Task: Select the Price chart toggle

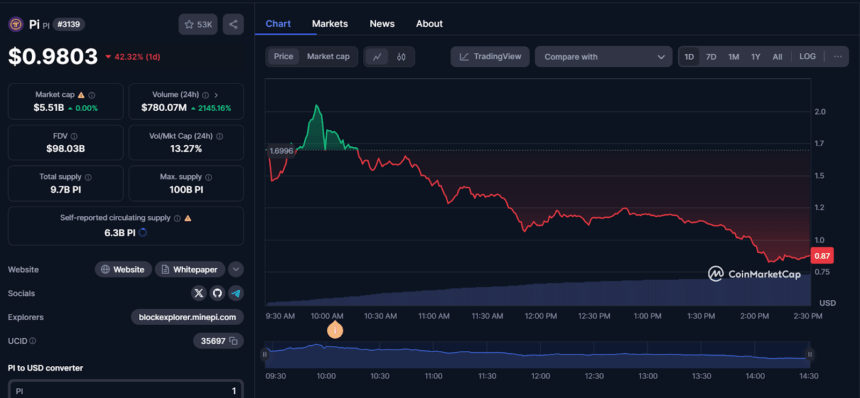Action: 284,56
